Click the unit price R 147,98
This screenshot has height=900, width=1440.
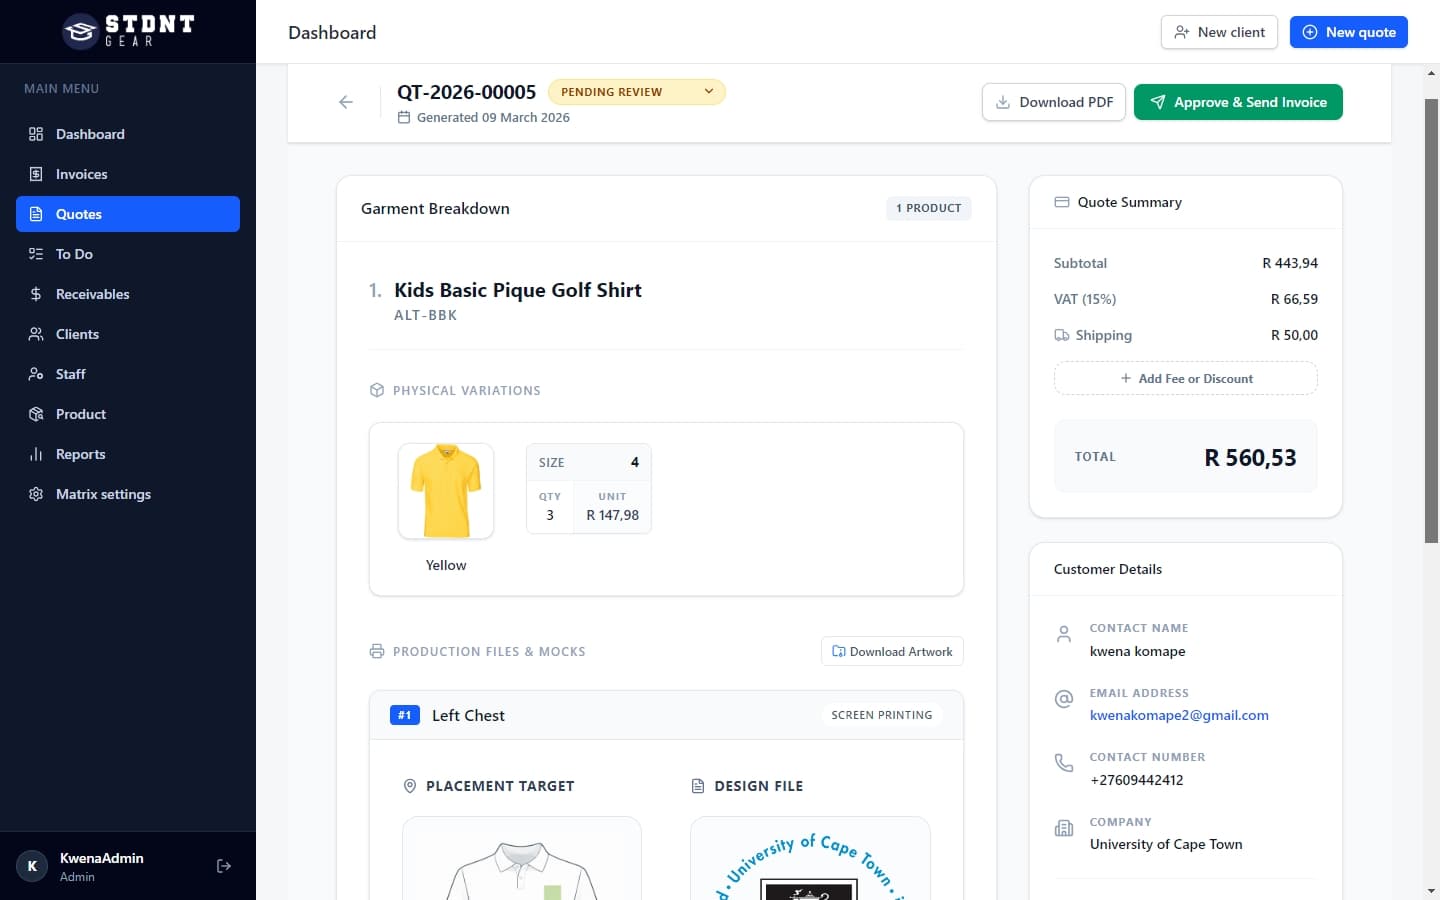point(612,515)
